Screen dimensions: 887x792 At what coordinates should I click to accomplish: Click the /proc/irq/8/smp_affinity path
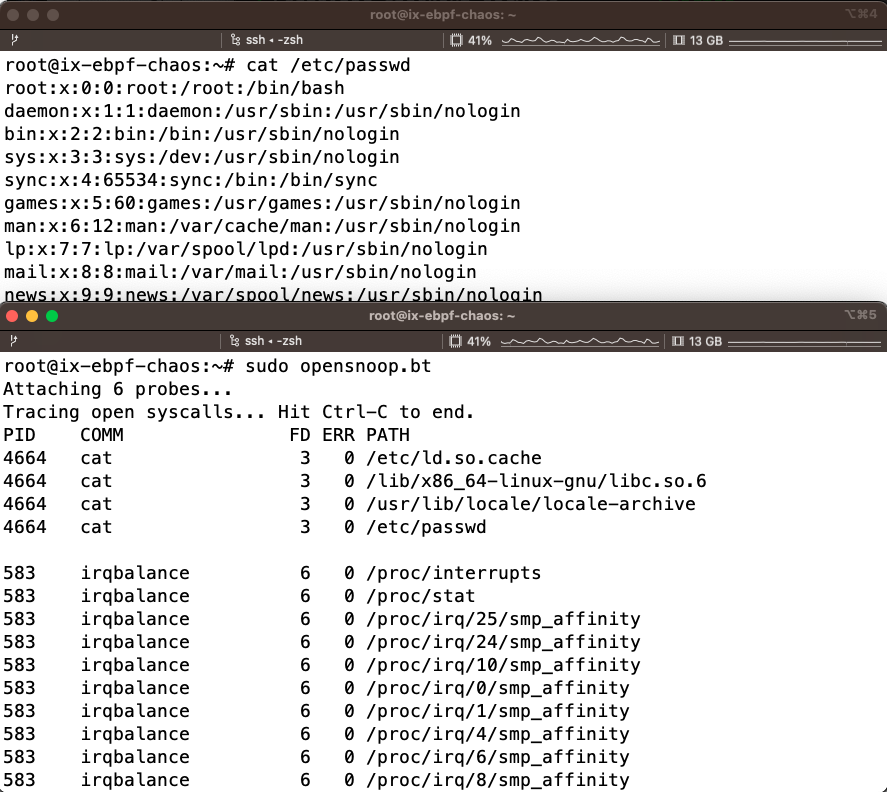(498, 780)
